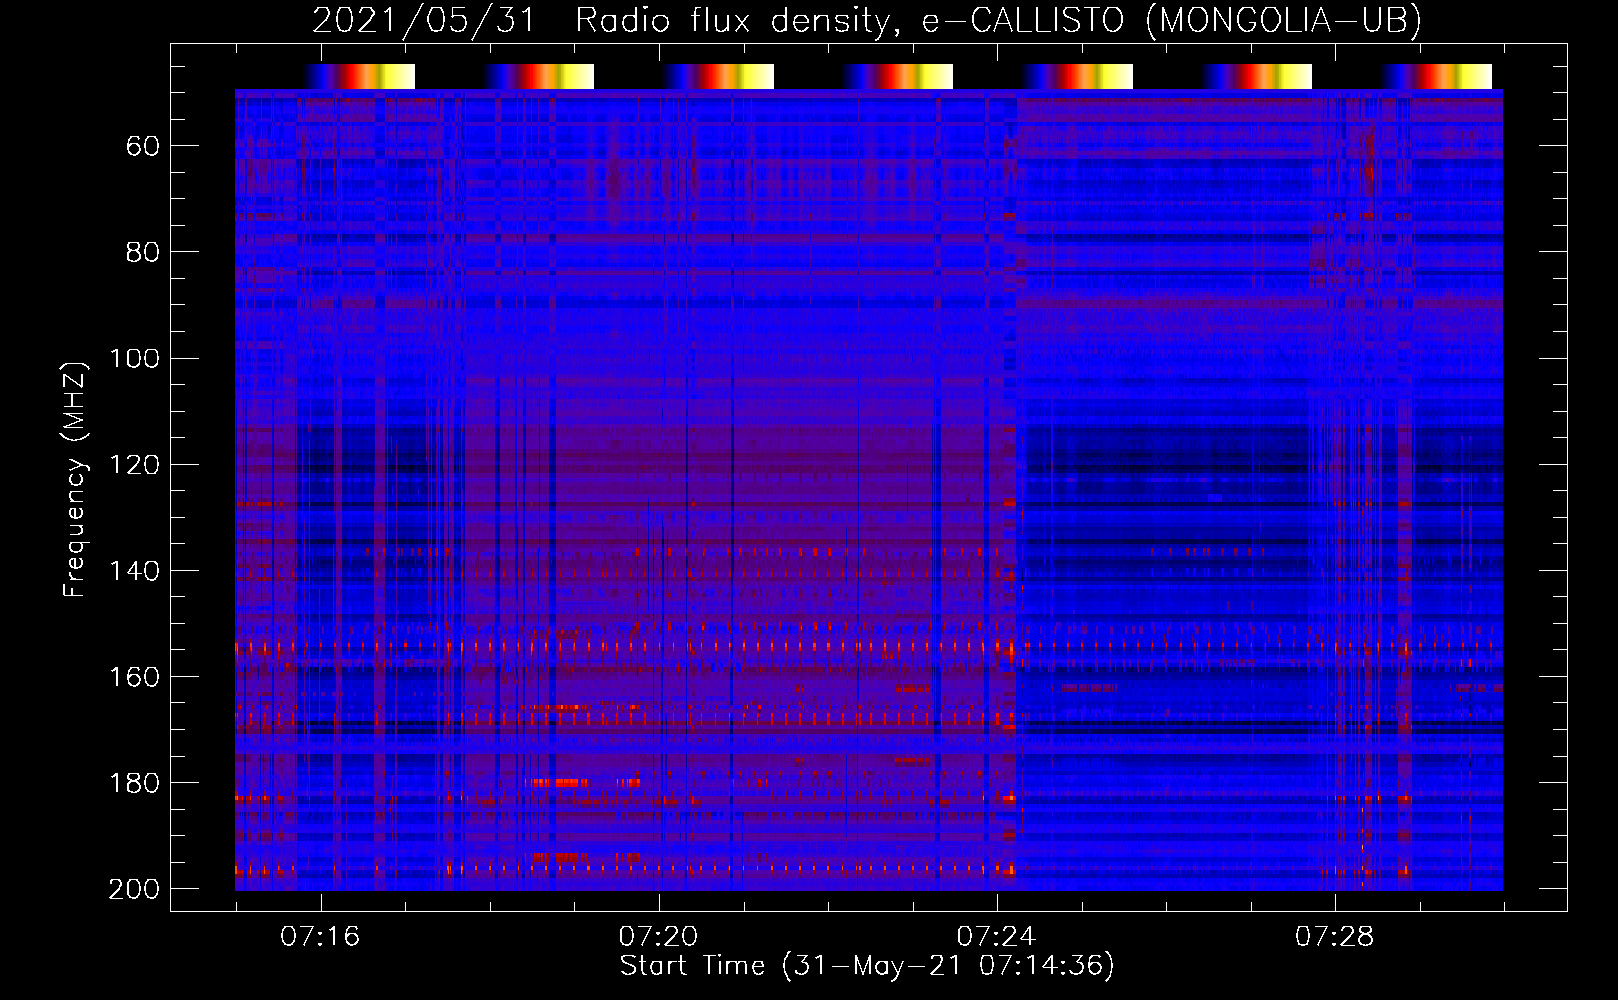
Task: Click the 180 frequency tick label
Action: pyautogui.click(x=135, y=783)
